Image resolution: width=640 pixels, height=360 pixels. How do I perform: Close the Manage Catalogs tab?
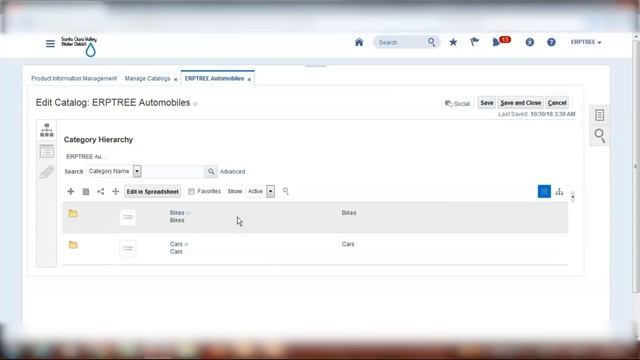(176, 79)
